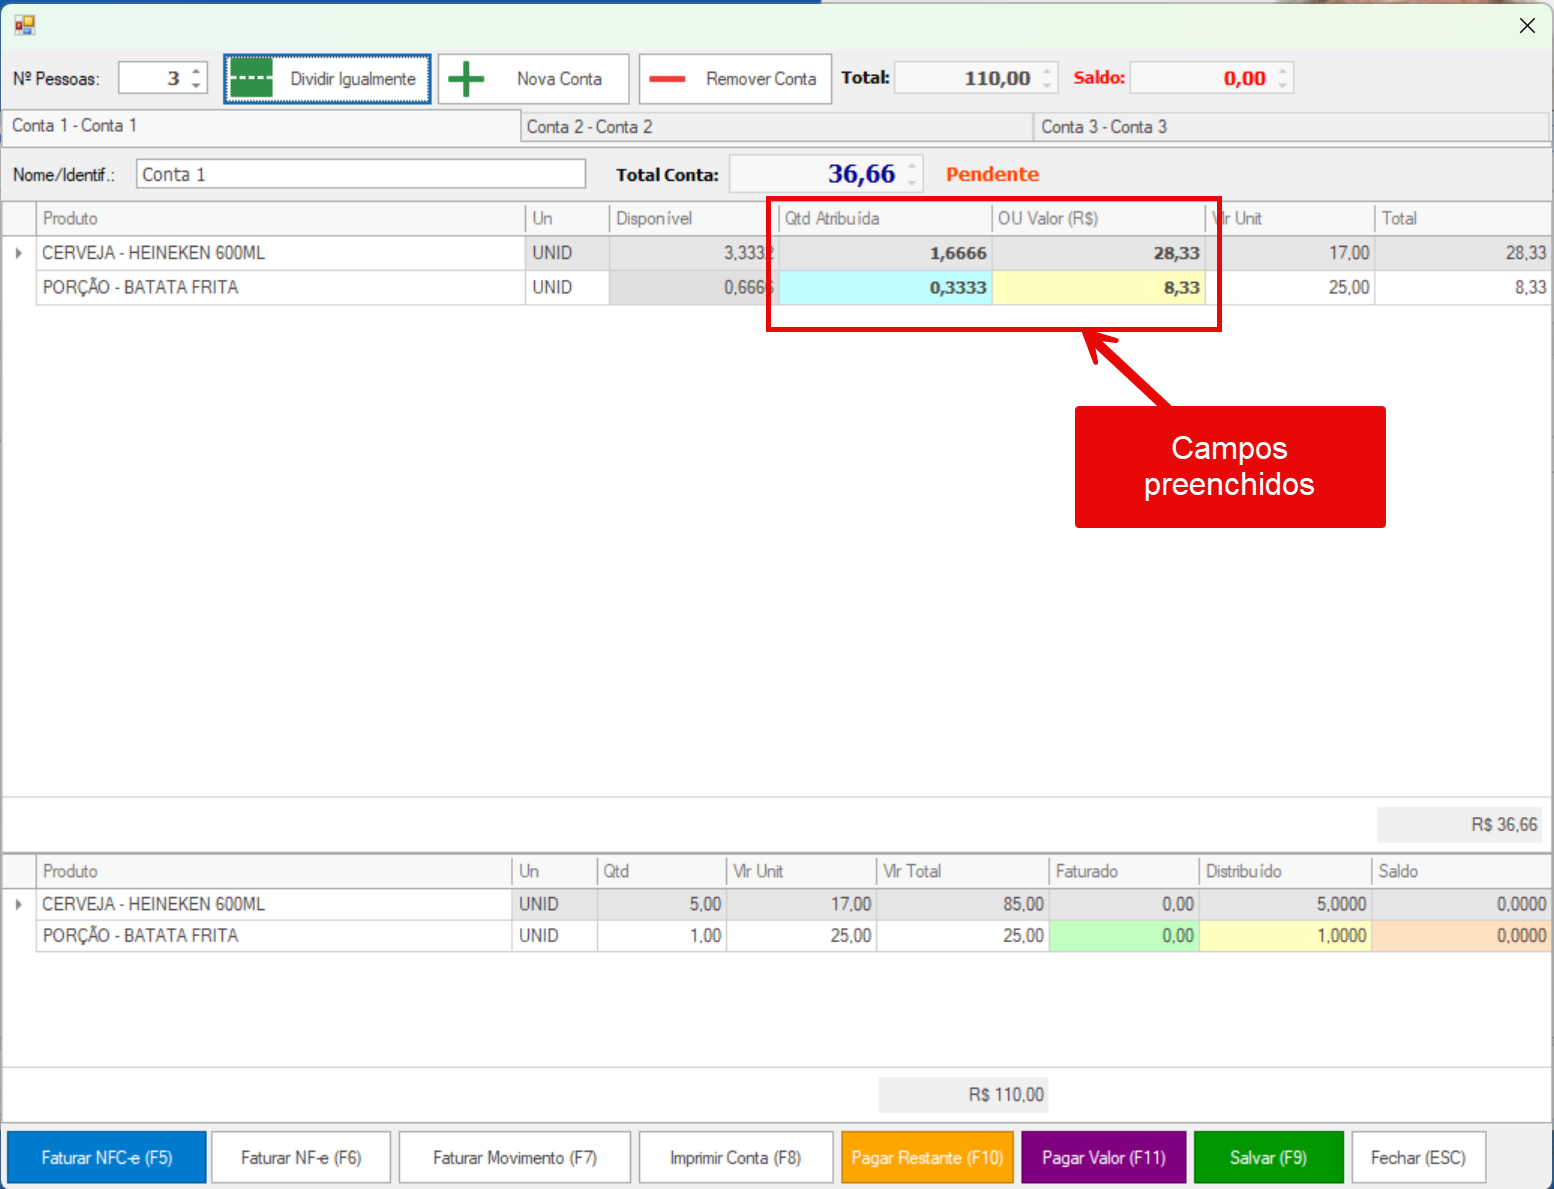Image resolution: width=1554 pixels, height=1189 pixels.
Task: Click the Pagar Valor (F11) purple button
Action: pos(1103,1157)
